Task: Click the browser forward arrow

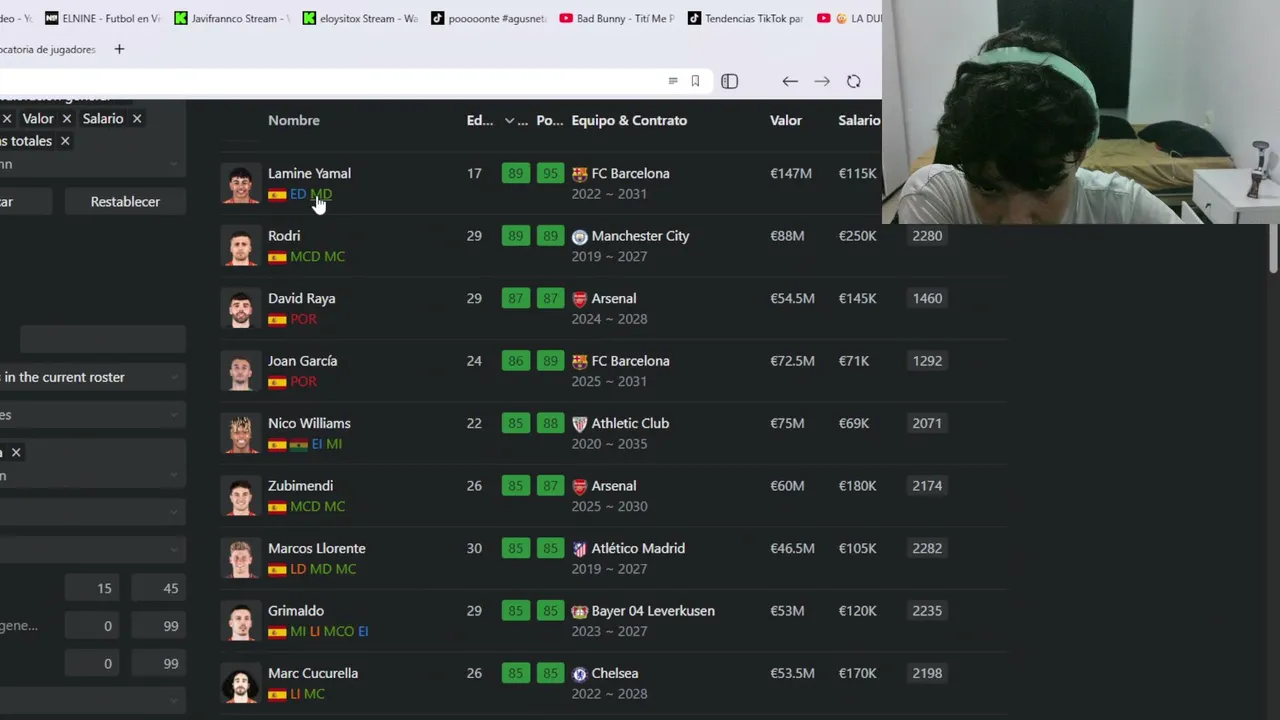Action: [x=822, y=81]
